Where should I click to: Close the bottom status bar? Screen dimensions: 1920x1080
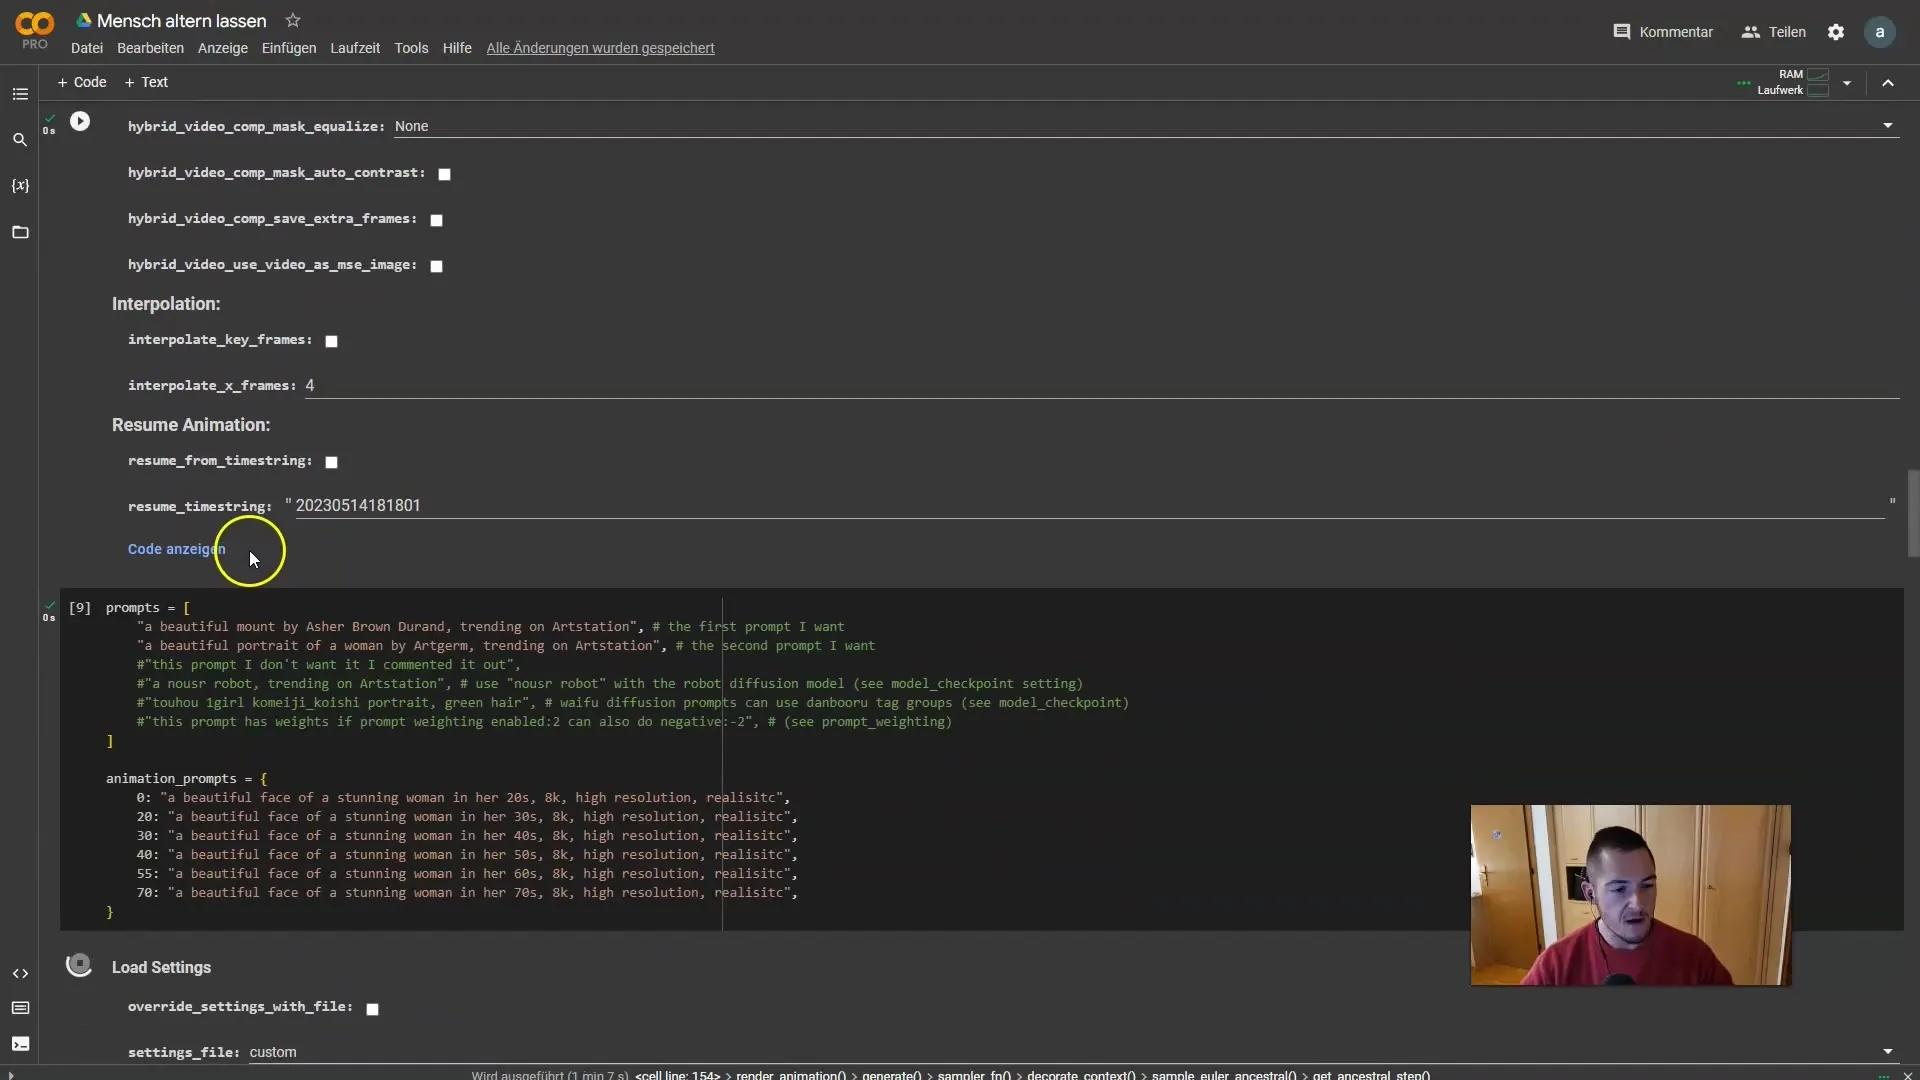tap(1907, 1075)
